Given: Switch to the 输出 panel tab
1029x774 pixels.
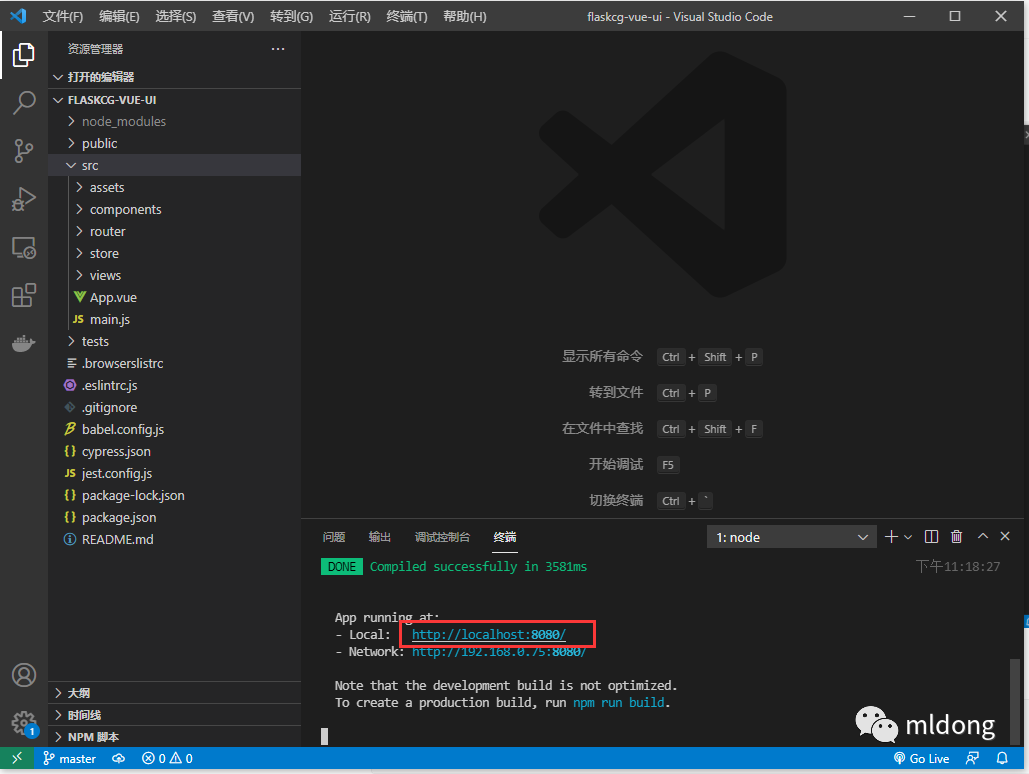Looking at the screenshot, I should (379, 536).
